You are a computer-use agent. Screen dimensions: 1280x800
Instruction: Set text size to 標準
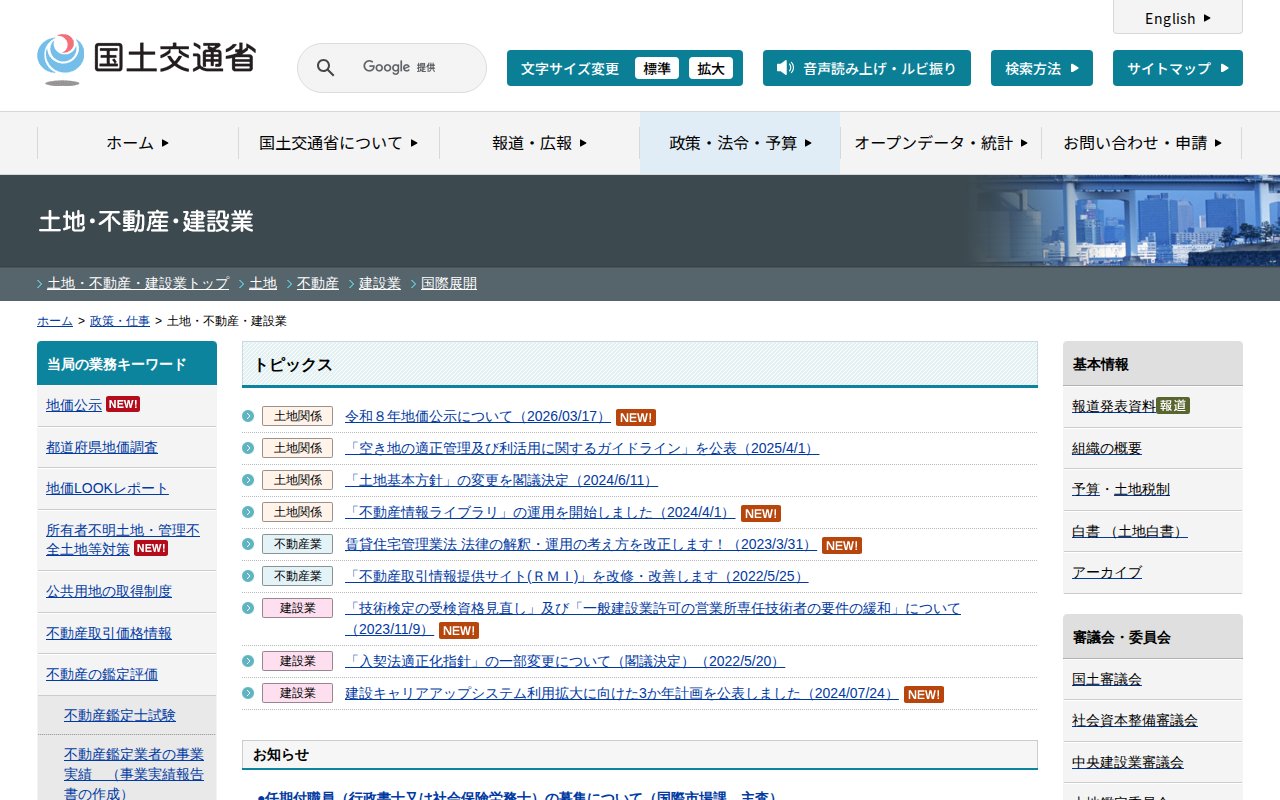click(656, 68)
